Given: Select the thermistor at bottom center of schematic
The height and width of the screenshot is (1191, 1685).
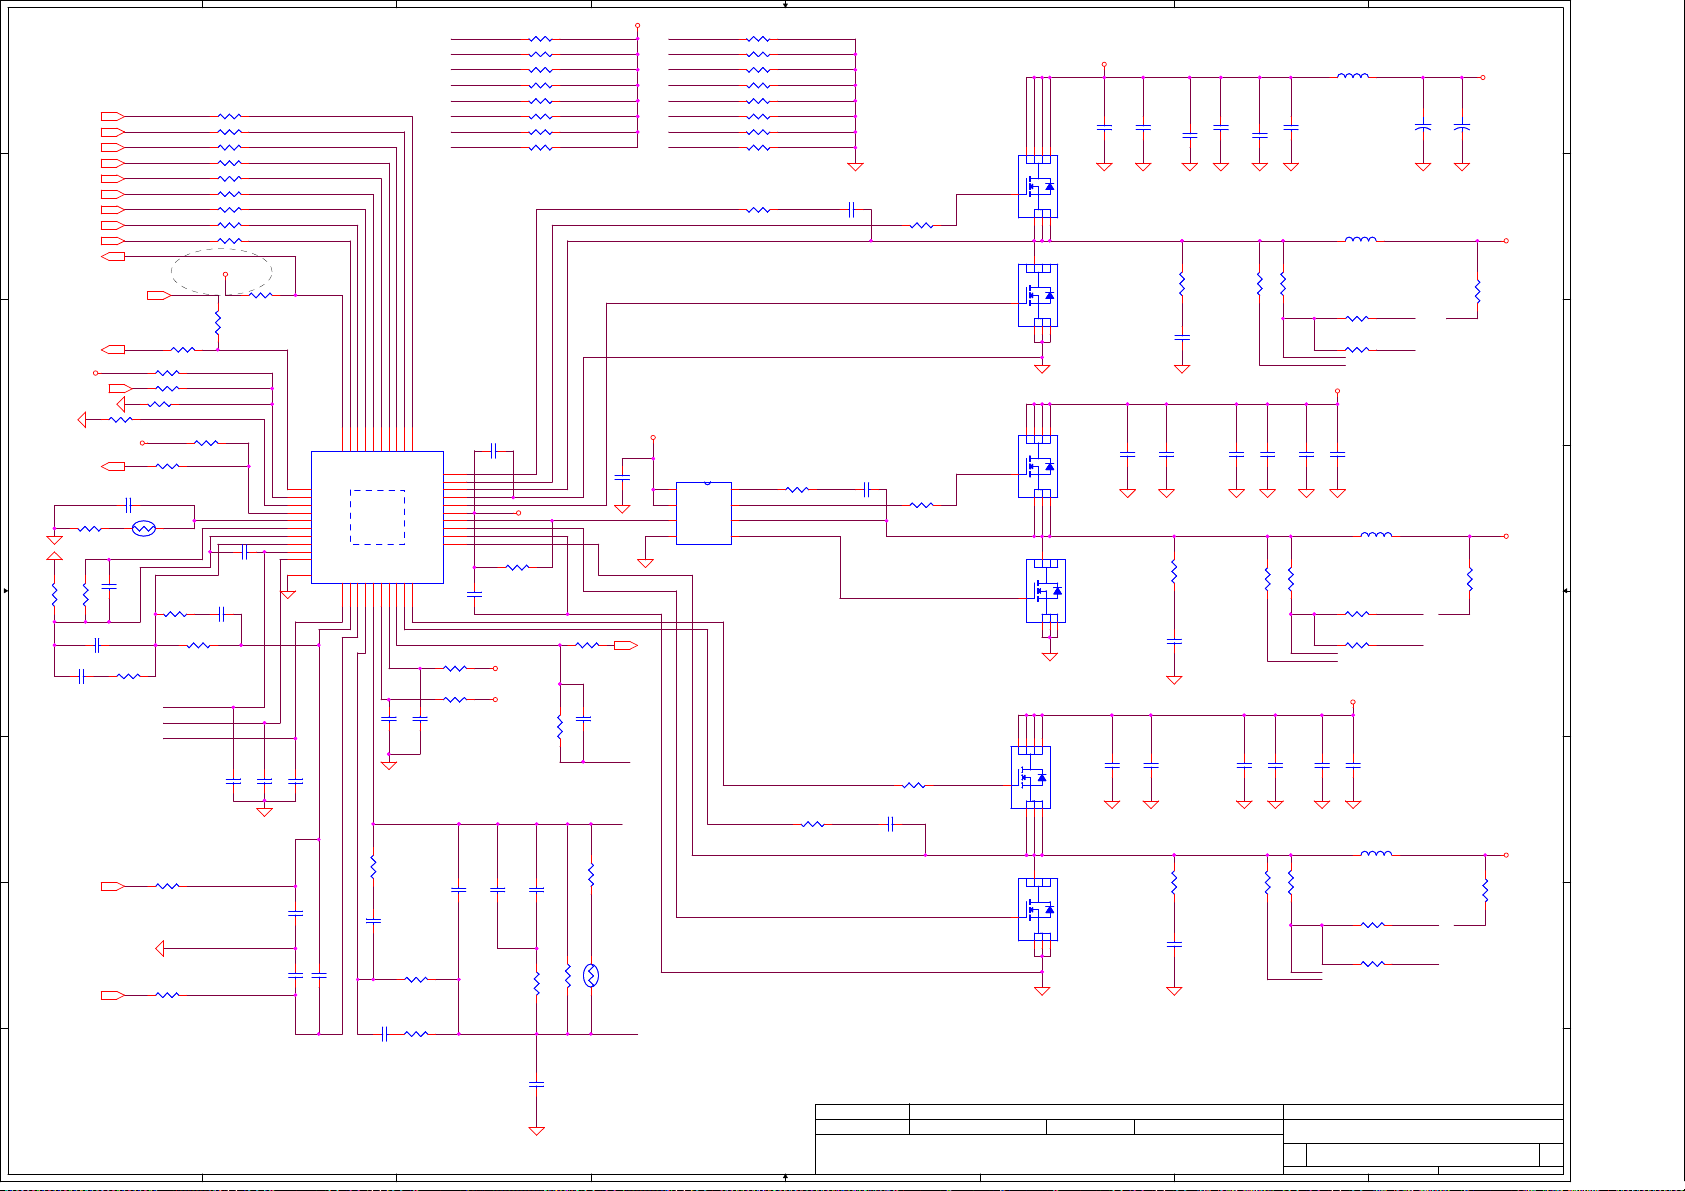Looking at the screenshot, I should tap(591, 975).
